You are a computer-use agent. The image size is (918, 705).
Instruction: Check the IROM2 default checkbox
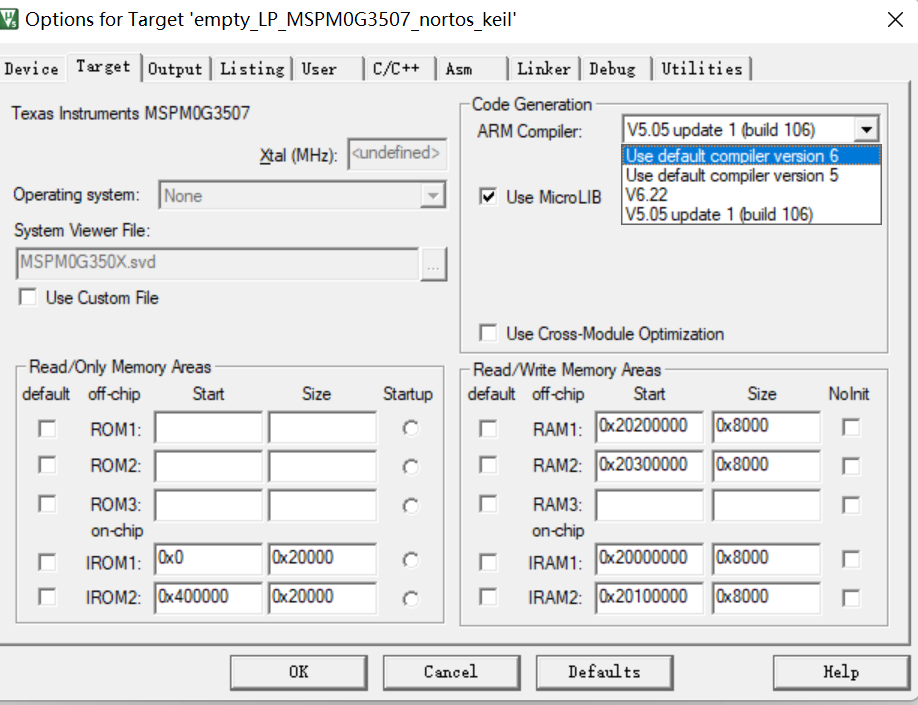tap(47, 597)
